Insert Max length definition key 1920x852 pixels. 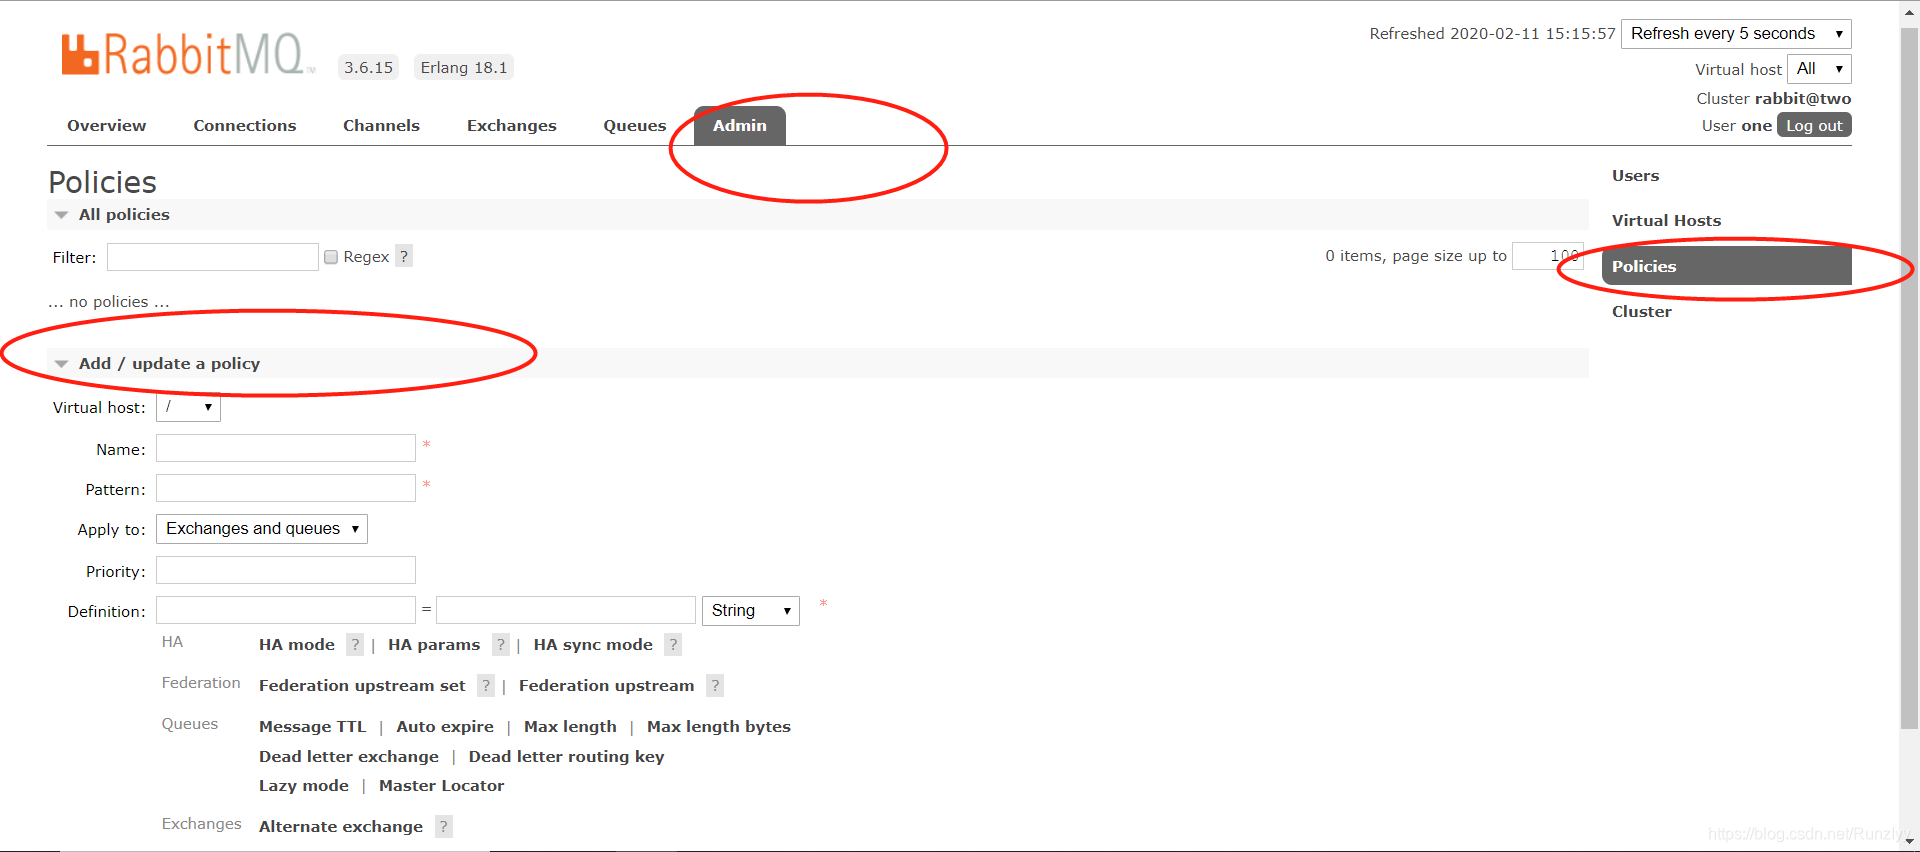click(x=570, y=727)
